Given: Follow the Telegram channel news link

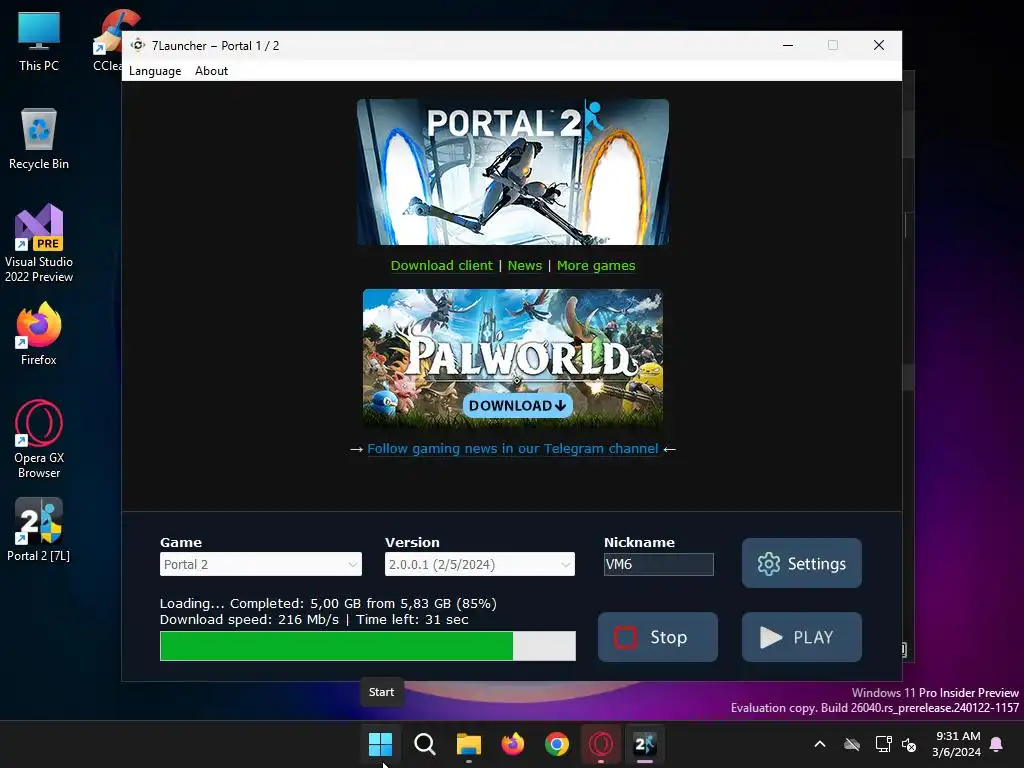Looking at the screenshot, I should (513, 449).
